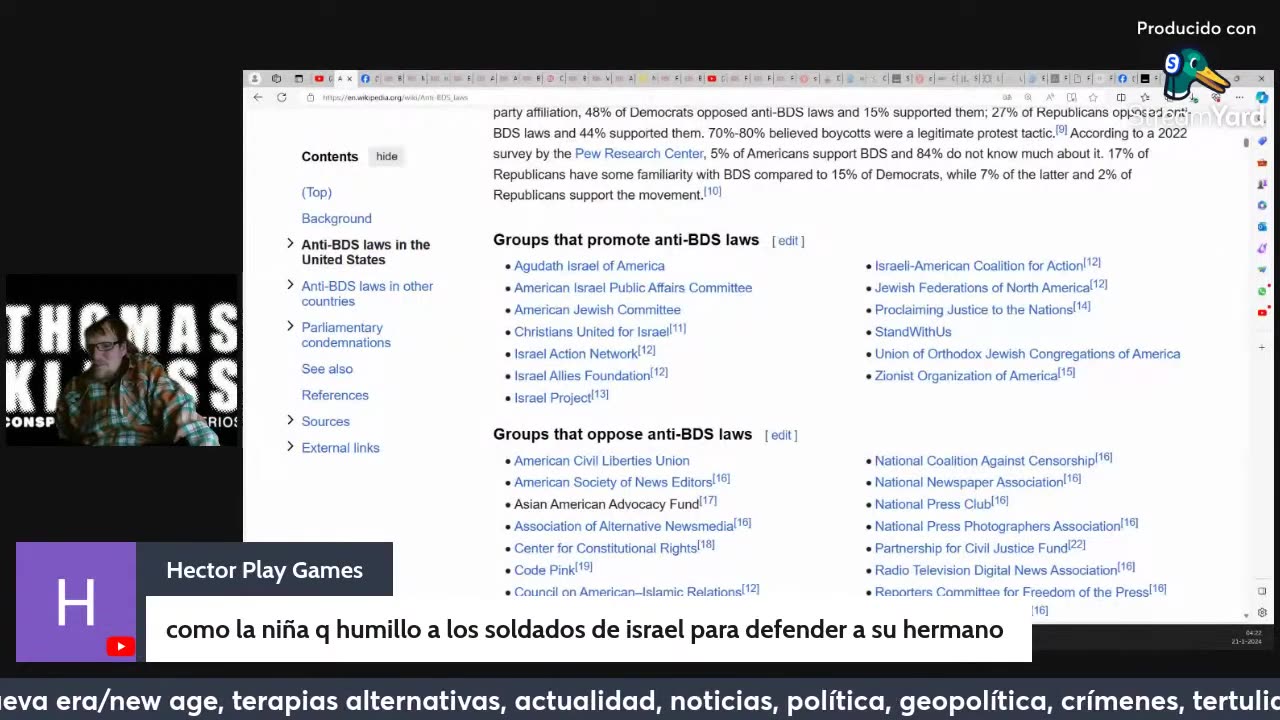Open split screen icon in browser toolbar
This screenshot has width=1280, height=720.
click(x=1121, y=97)
